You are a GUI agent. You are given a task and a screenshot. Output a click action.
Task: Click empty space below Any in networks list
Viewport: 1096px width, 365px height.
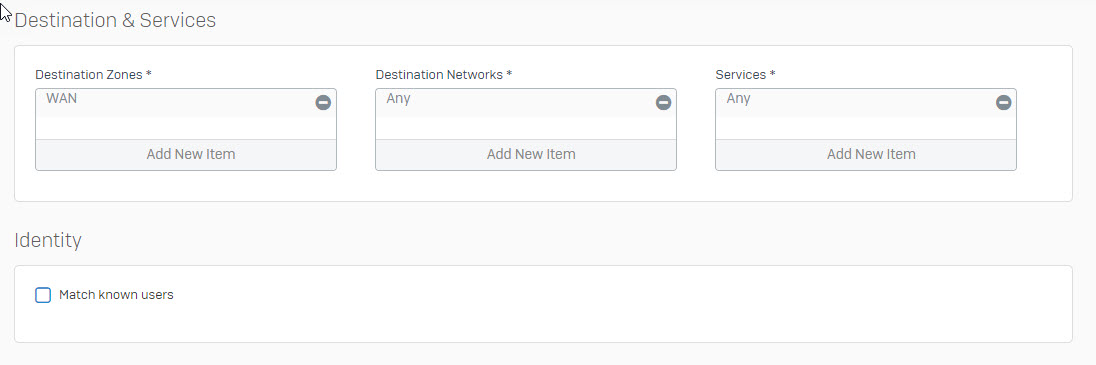(x=526, y=128)
